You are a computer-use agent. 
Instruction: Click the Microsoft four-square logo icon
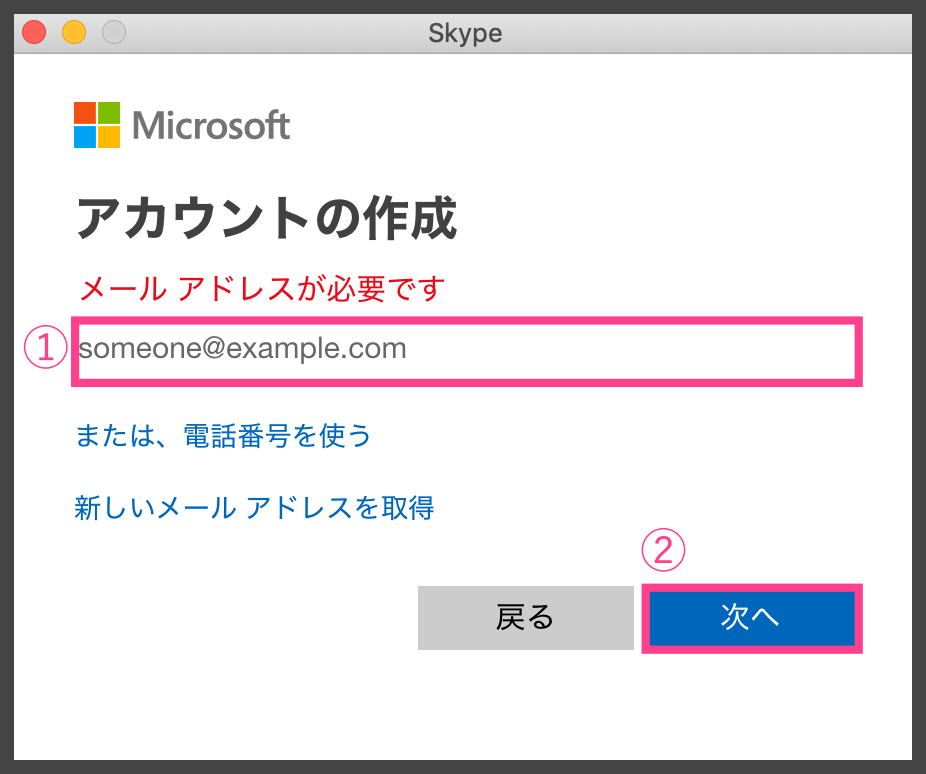click(x=97, y=125)
